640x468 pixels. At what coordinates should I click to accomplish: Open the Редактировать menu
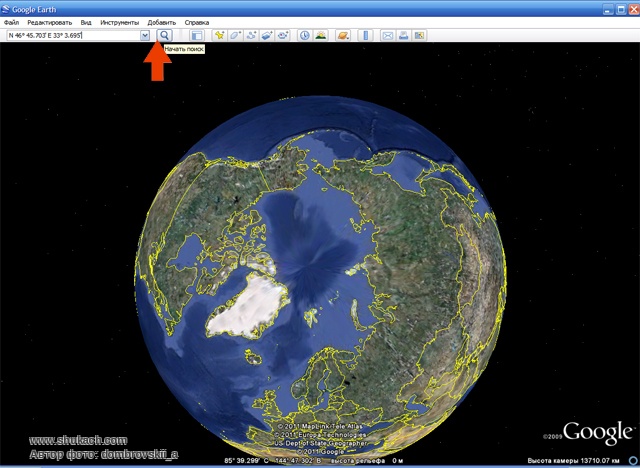tap(50, 22)
